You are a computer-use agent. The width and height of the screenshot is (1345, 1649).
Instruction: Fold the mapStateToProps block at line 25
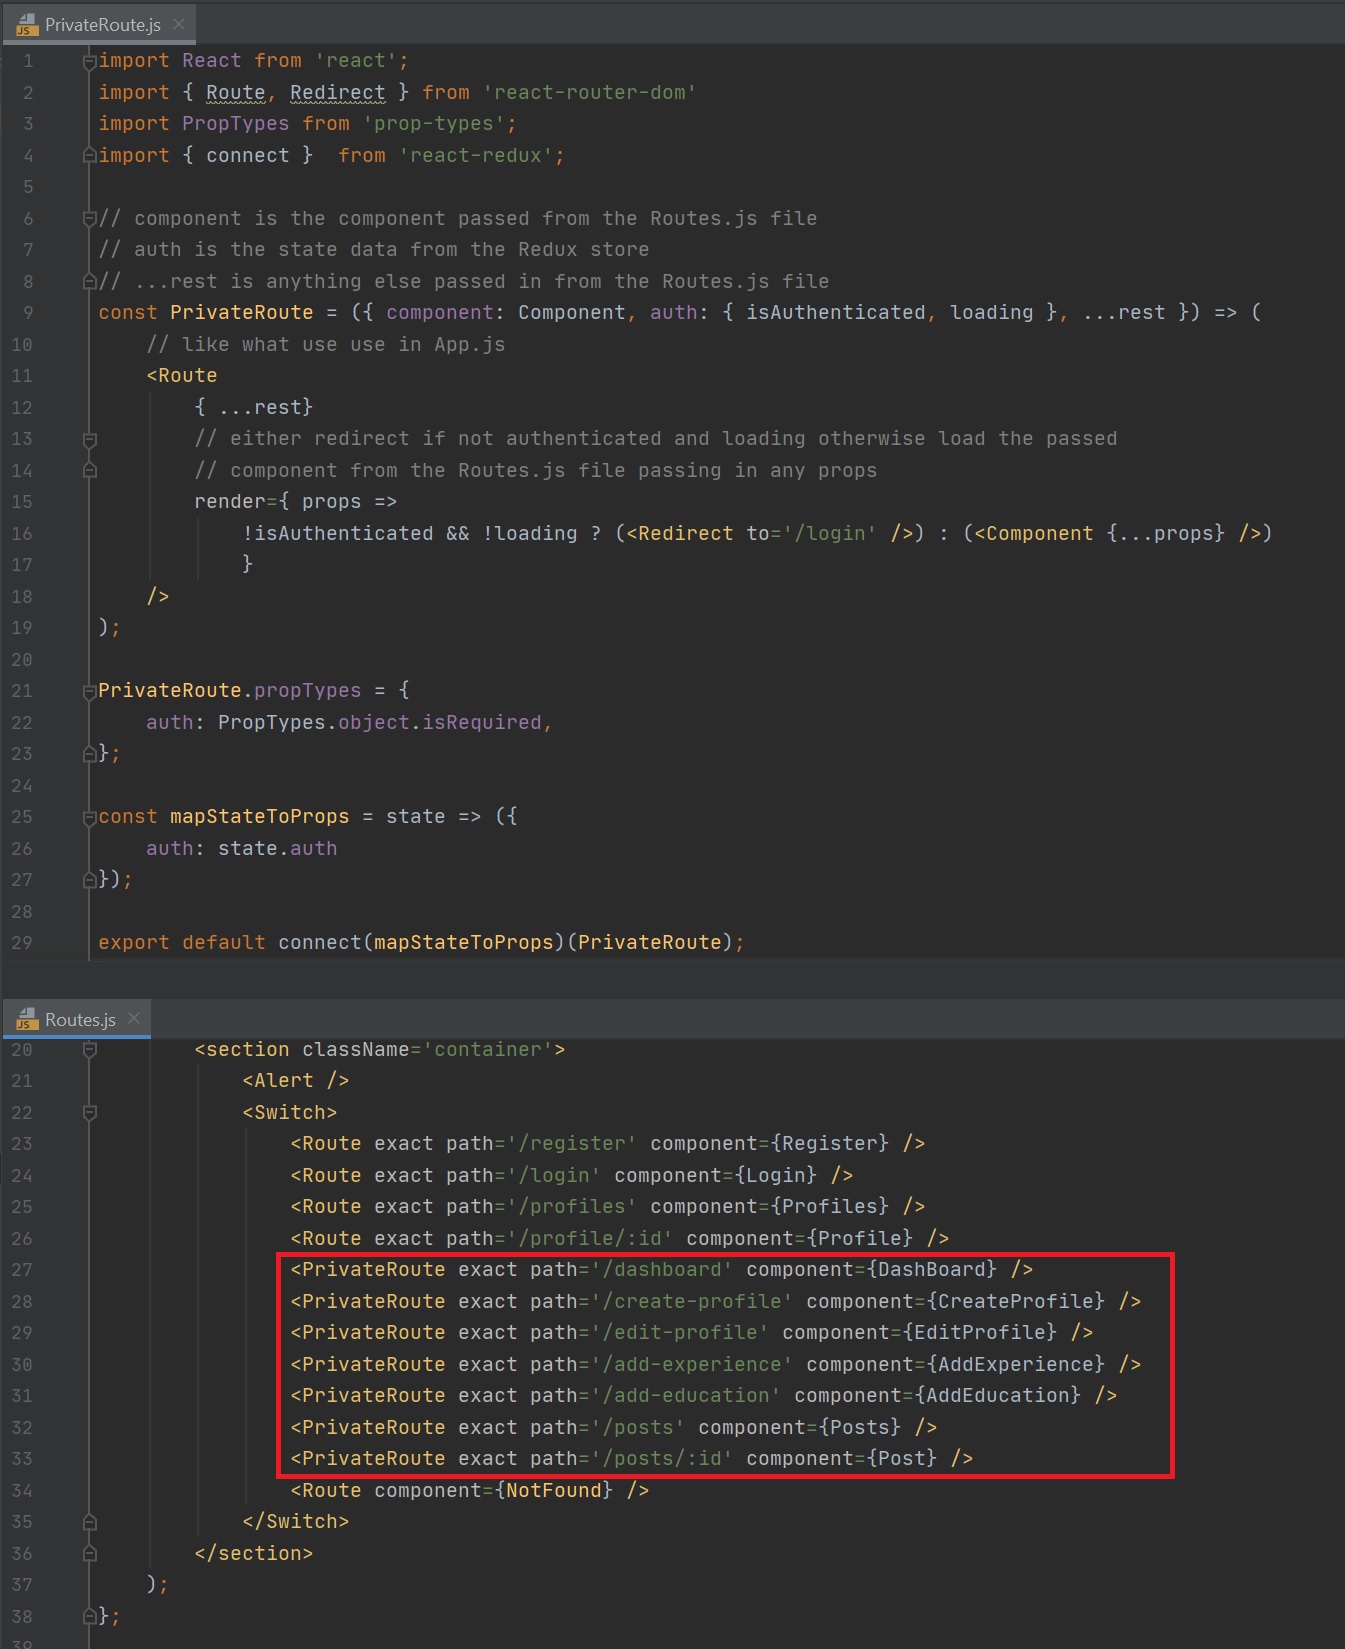(x=90, y=817)
